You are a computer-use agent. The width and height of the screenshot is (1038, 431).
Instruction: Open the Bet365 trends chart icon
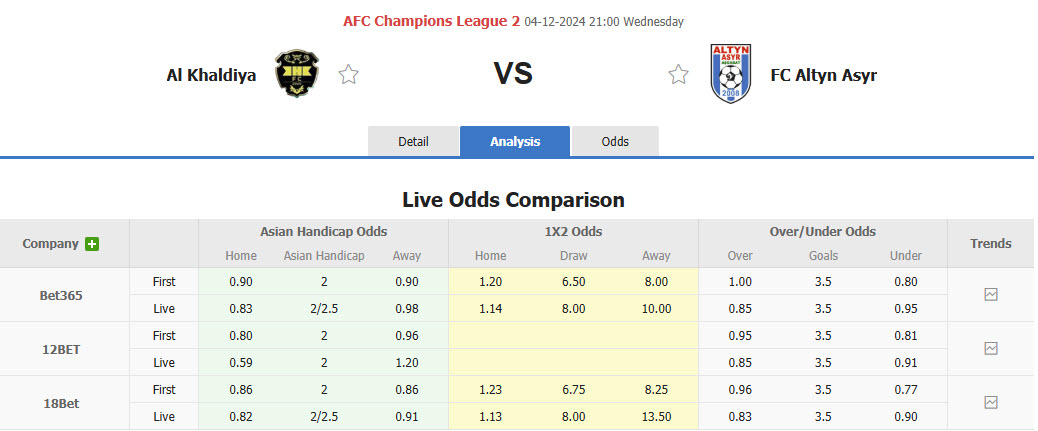click(x=990, y=295)
